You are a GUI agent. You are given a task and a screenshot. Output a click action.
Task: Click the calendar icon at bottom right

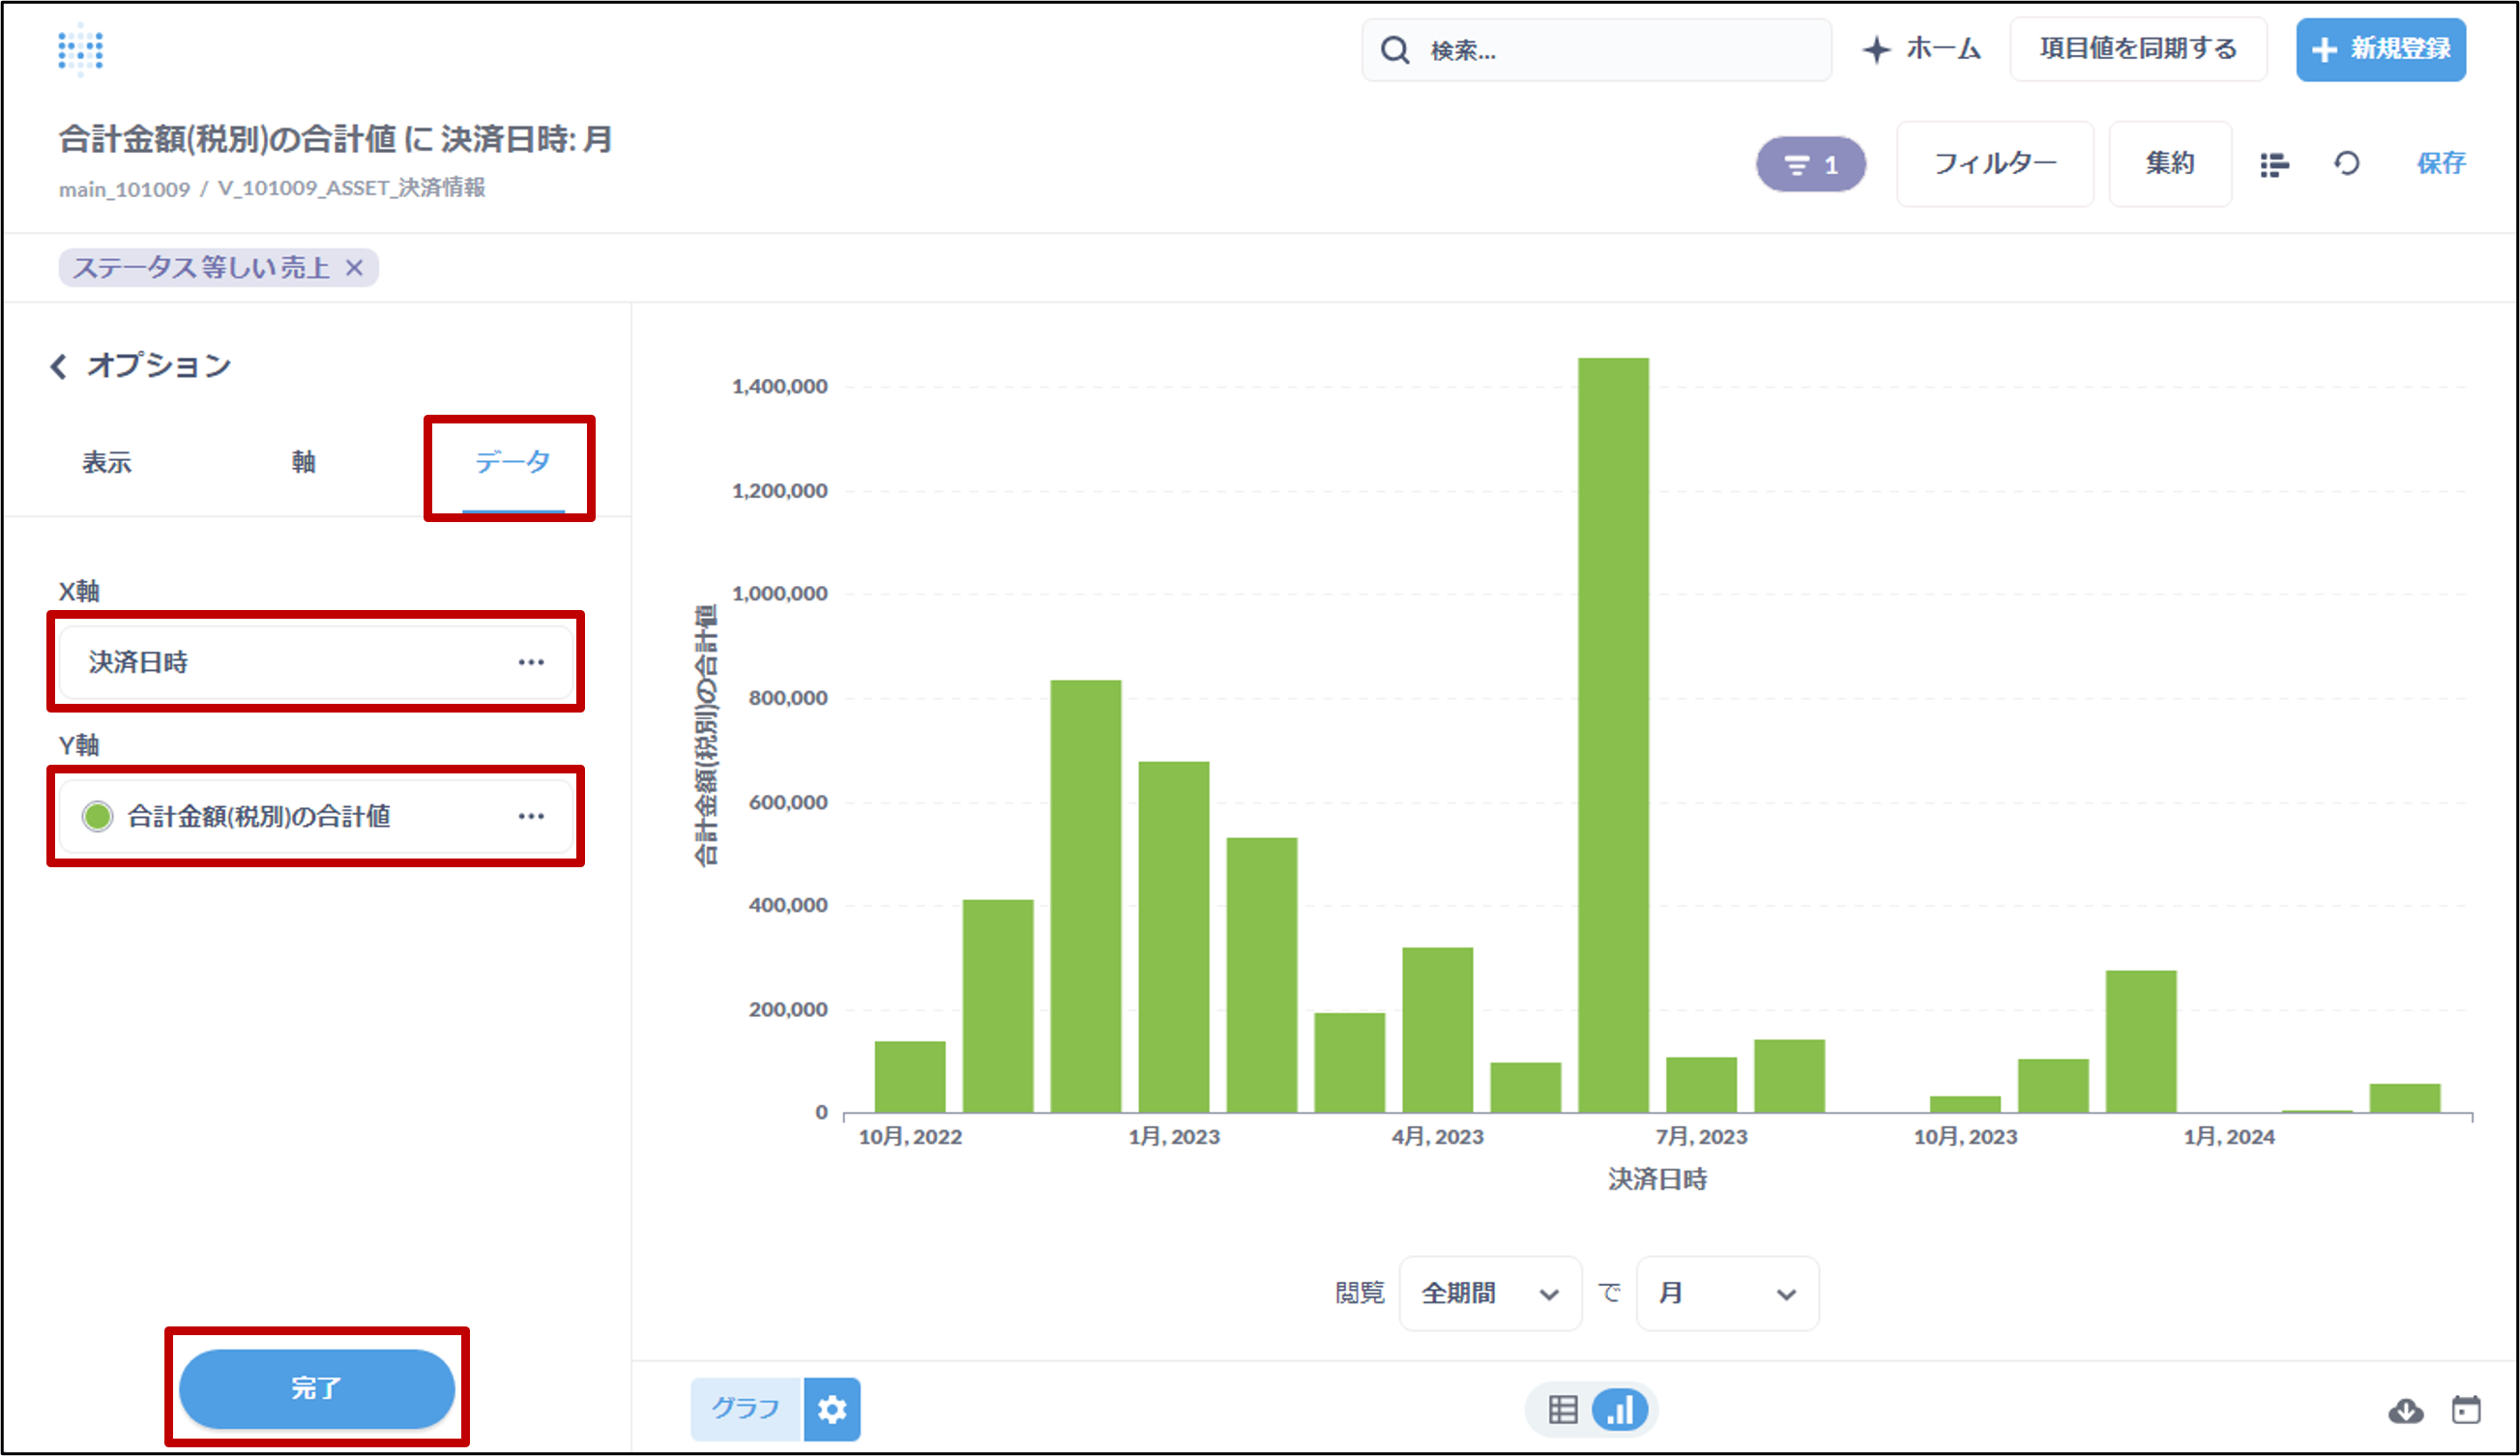coord(2466,1409)
